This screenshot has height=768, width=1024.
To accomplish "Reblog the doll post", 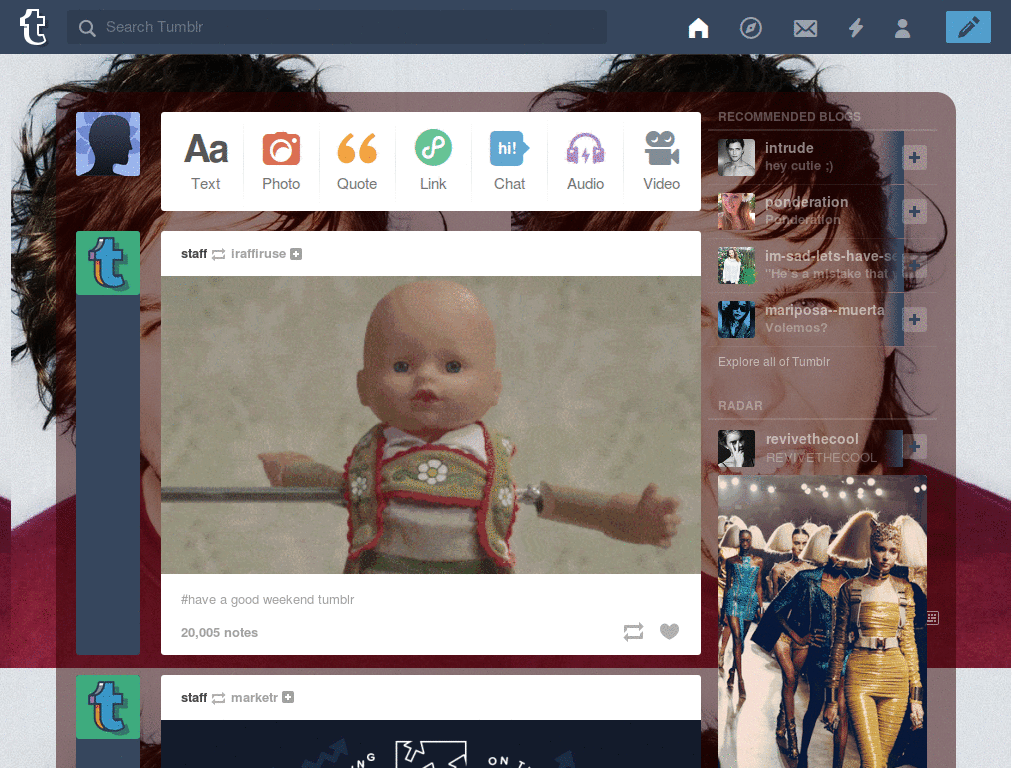I will [633, 632].
